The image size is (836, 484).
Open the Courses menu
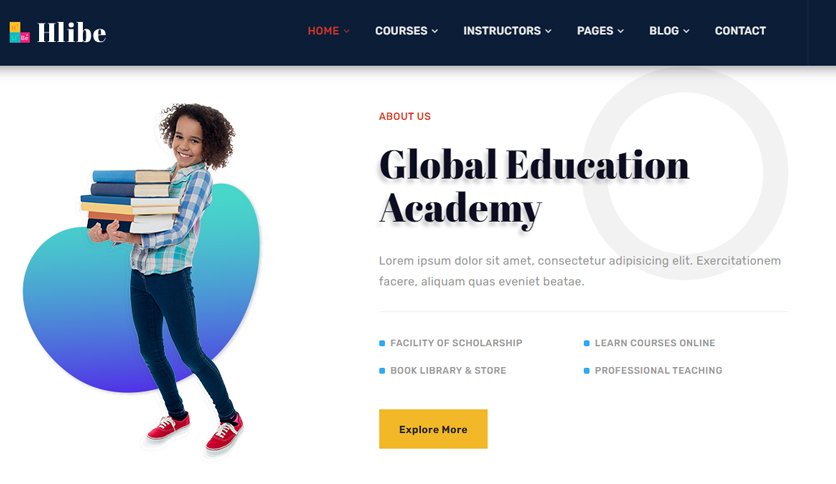click(401, 31)
